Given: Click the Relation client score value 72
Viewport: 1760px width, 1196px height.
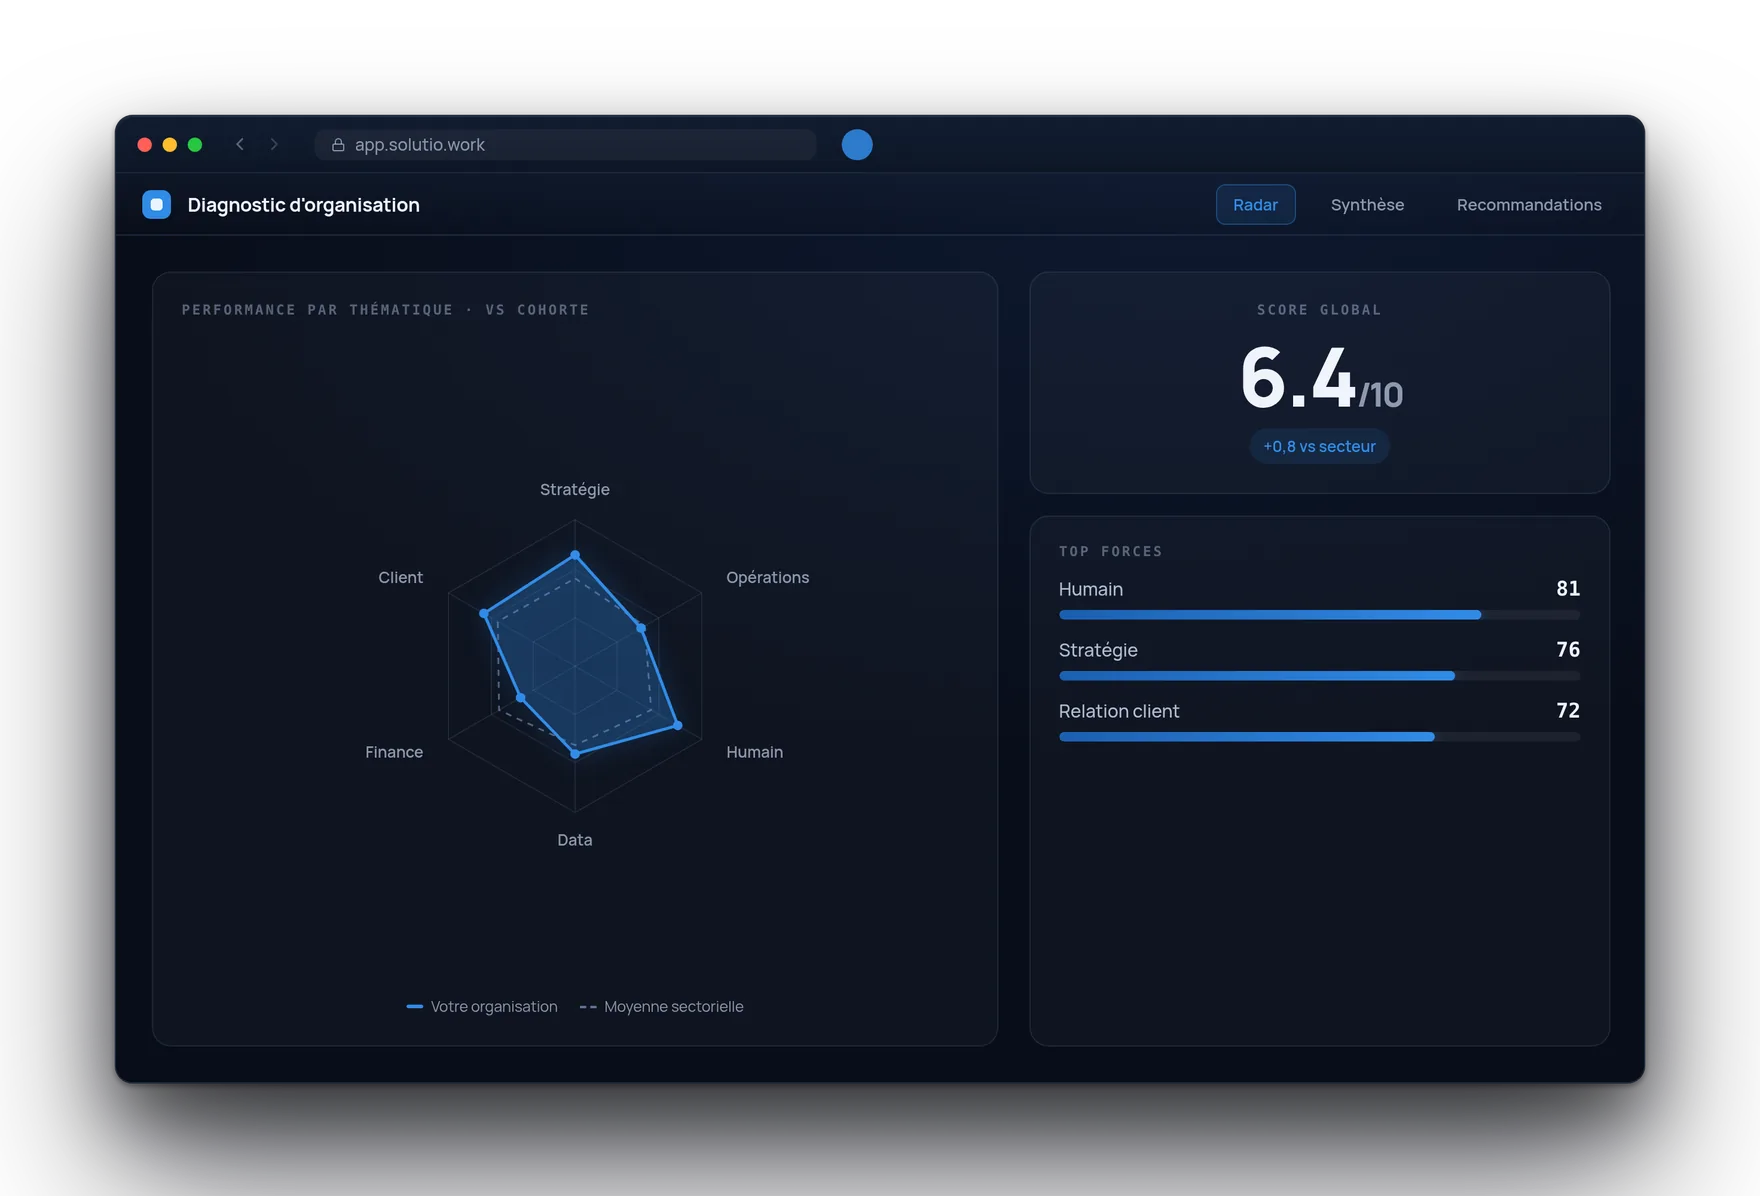Looking at the screenshot, I should 1568,710.
